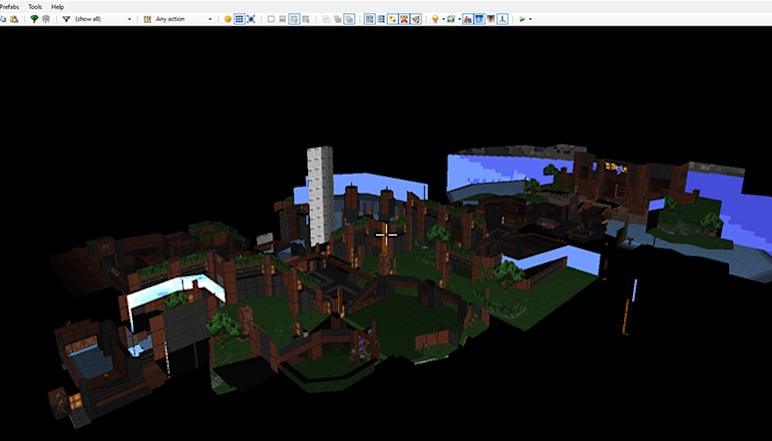Screen dimensions: 772x441
Task: Expand the green model icon's dropdown arrow
Action: click(459, 19)
